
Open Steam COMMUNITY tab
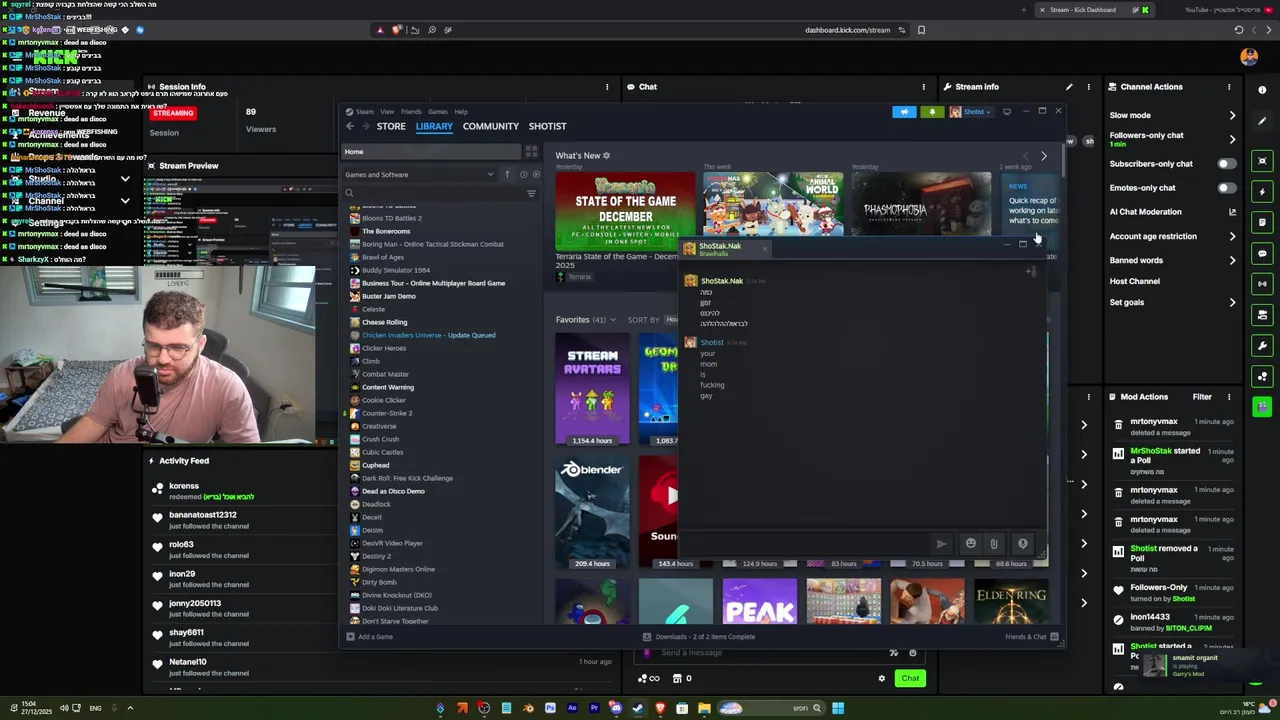point(490,126)
